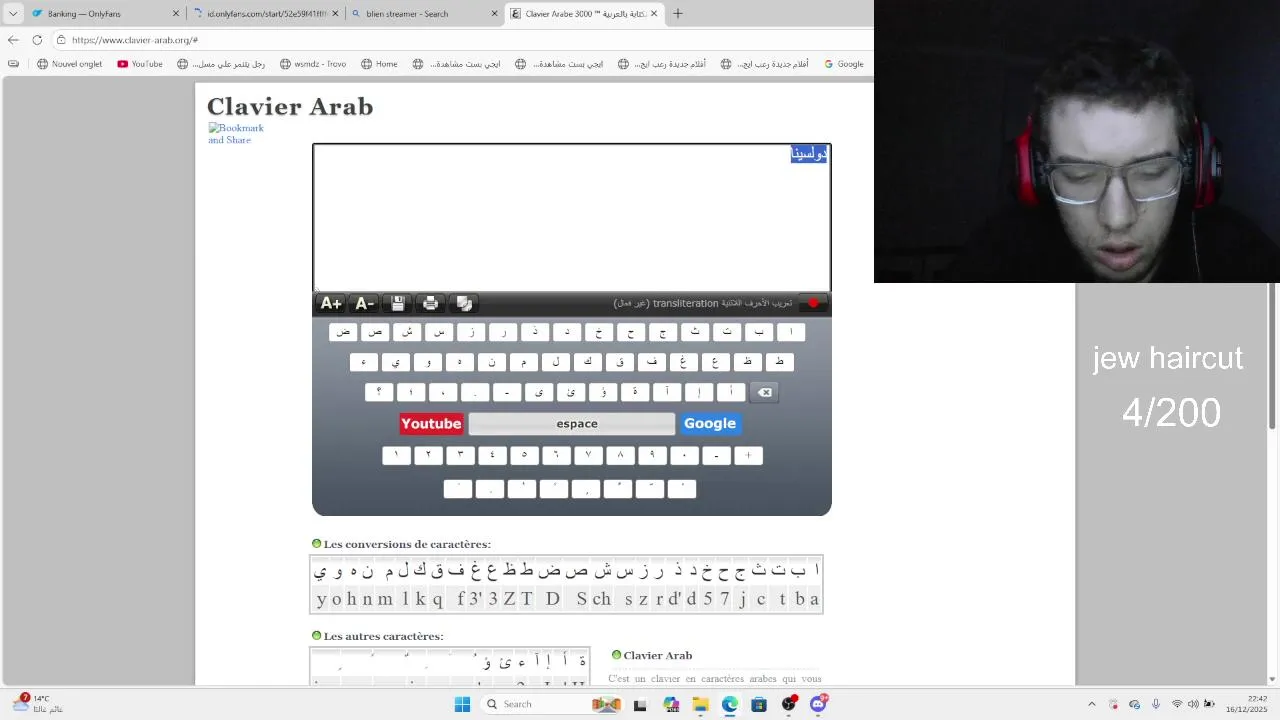Show hidden system tray icons
This screenshot has width=1280, height=720.
pyautogui.click(x=1091, y=704)
